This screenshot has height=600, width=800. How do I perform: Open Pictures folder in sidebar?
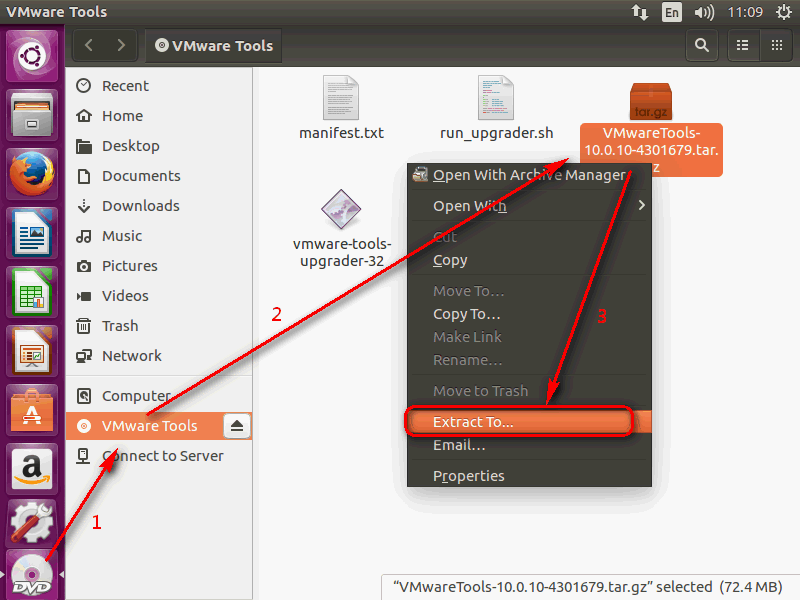159,266
